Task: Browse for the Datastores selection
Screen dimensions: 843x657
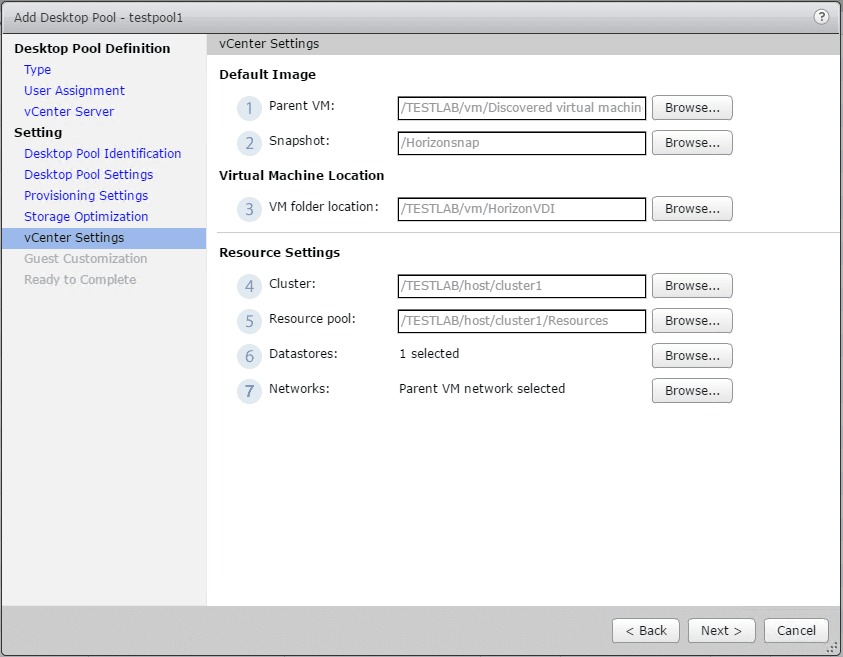Action: [x=692, y=356]
